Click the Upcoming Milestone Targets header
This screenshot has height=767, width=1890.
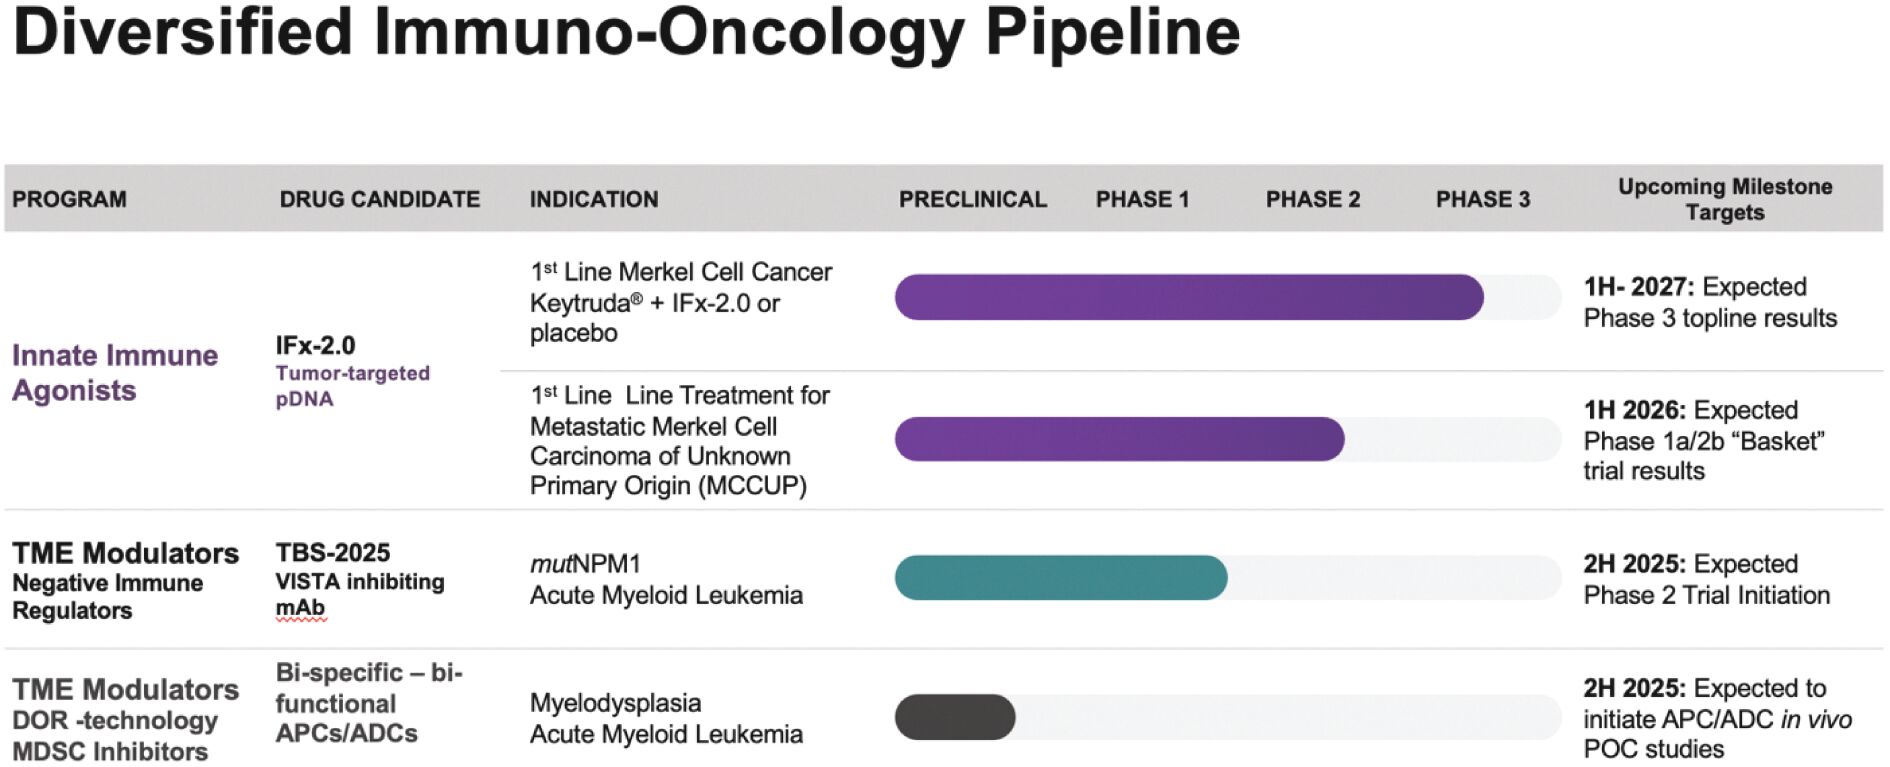[1725, 199]
